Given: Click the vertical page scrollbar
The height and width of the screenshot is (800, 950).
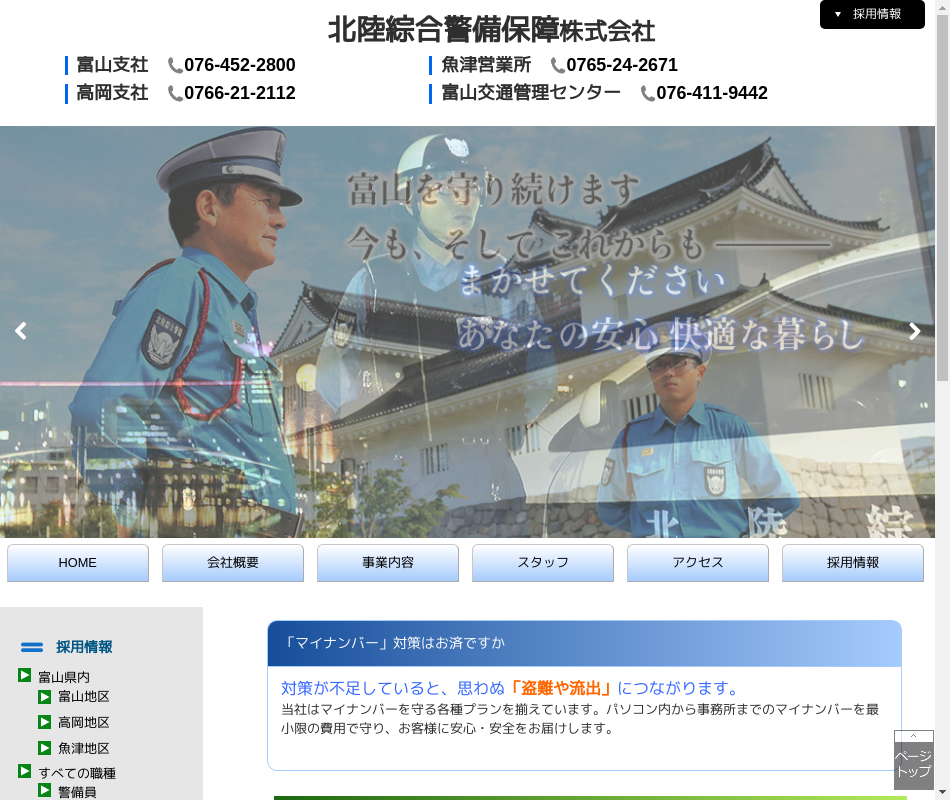Looking at the screenshot, I should click(x=942, y=200).
